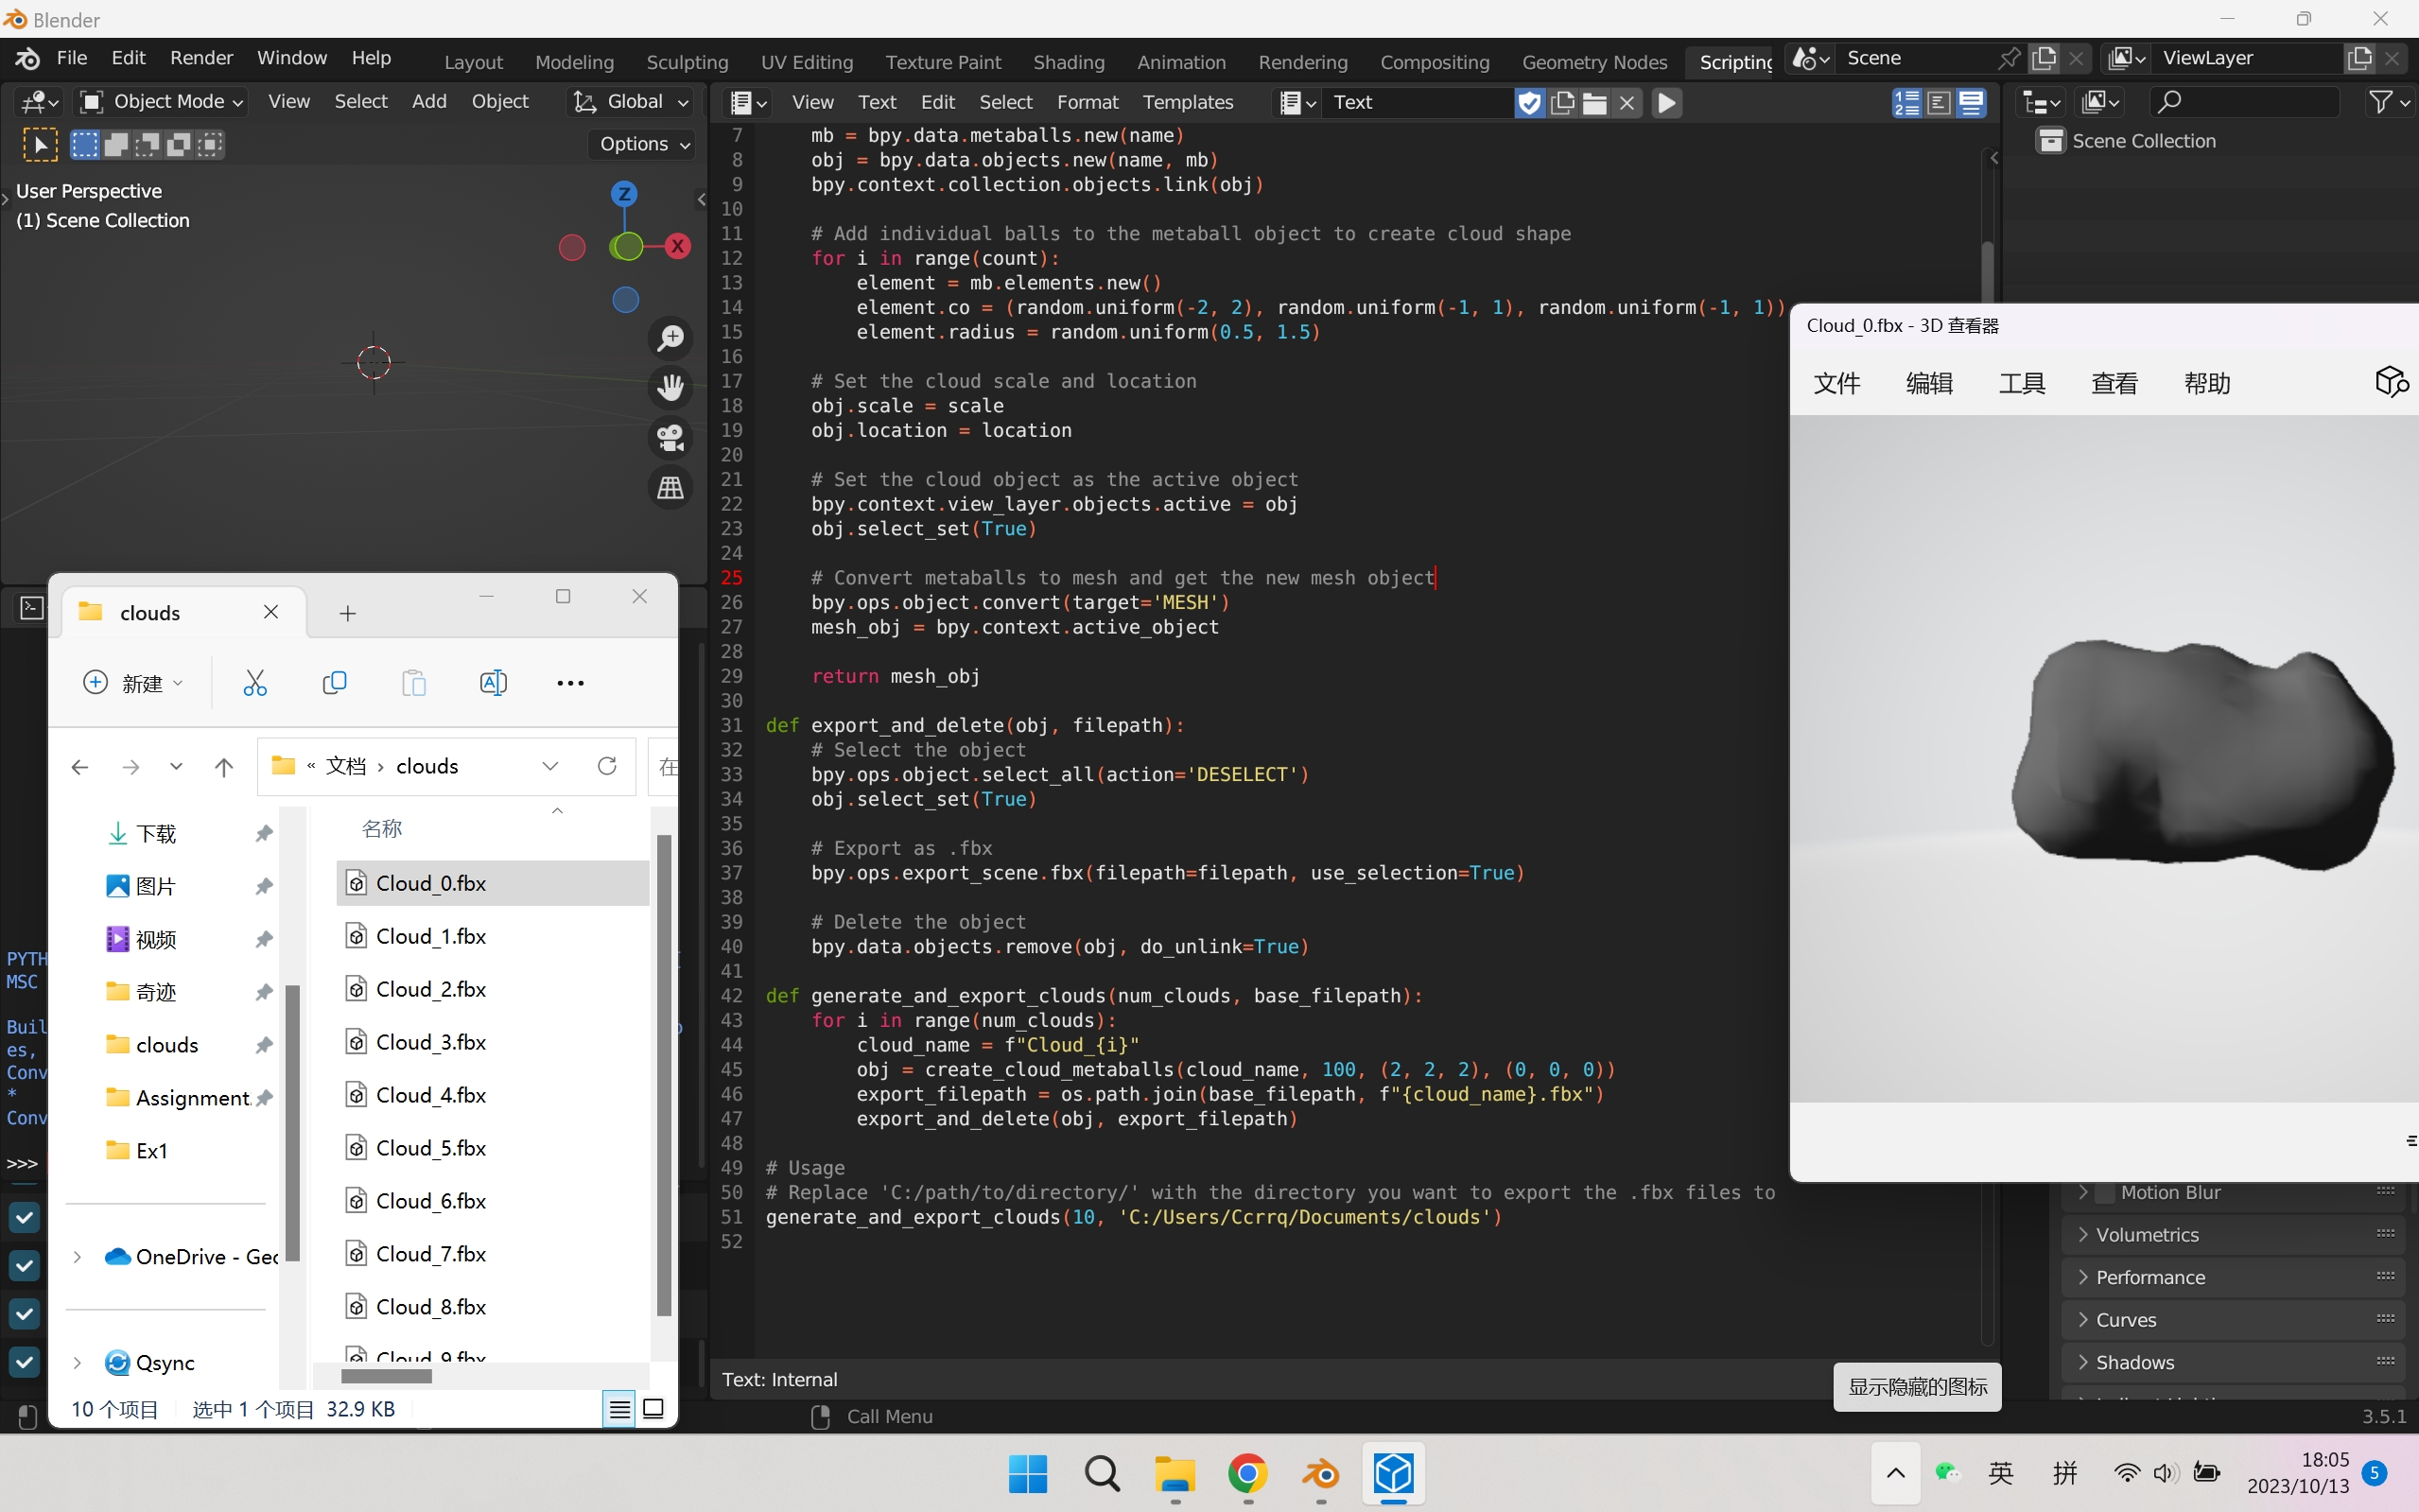Open the Outliner filter funnel icon
The height and width of the screenshot is (1512, 2419).
pyautogui.click(x=2388, y=101)
